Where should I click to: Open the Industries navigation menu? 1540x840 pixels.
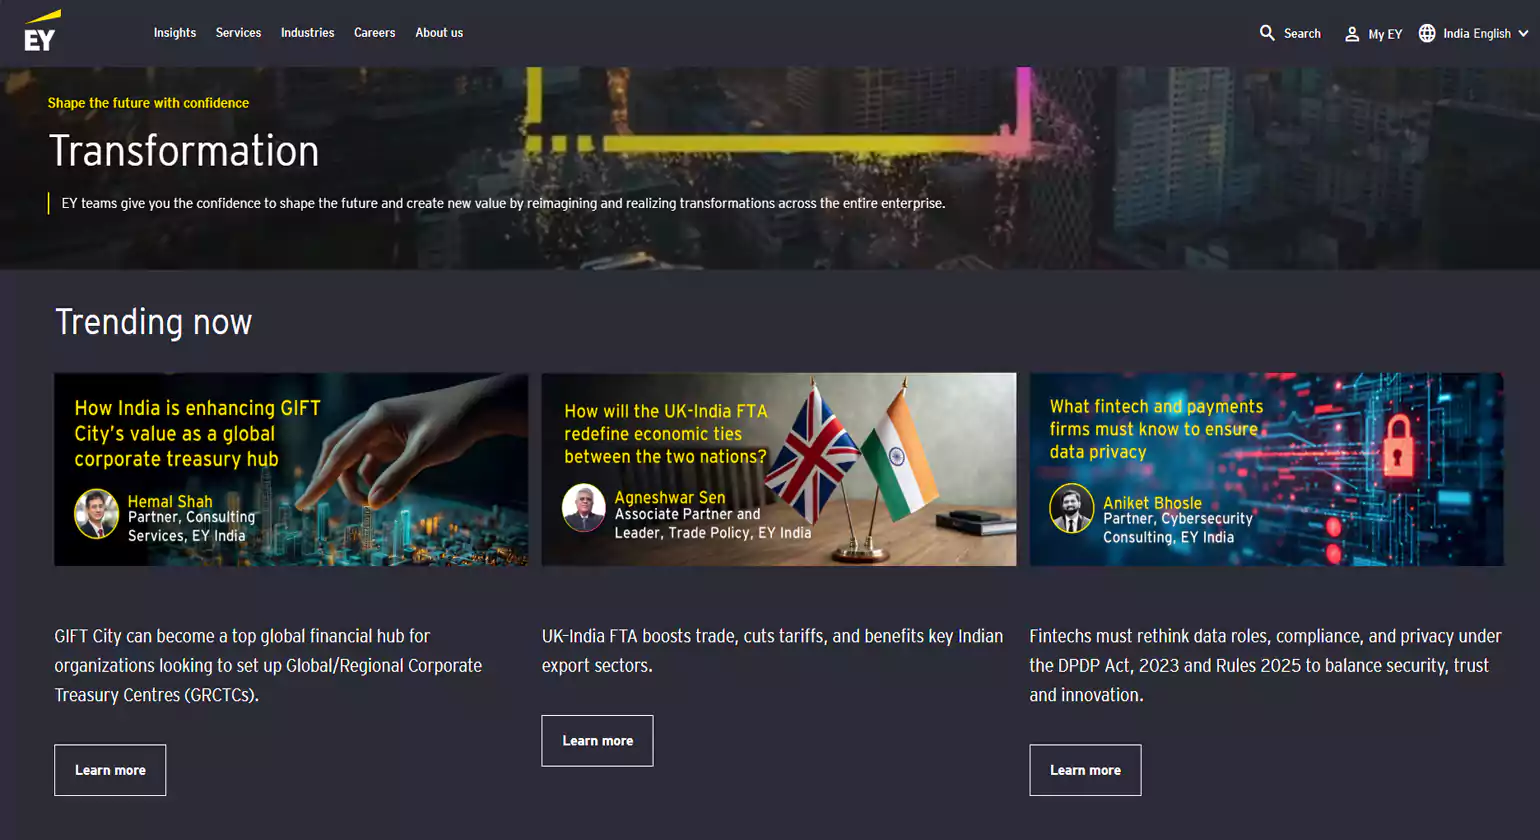click(x=307, y=33)
